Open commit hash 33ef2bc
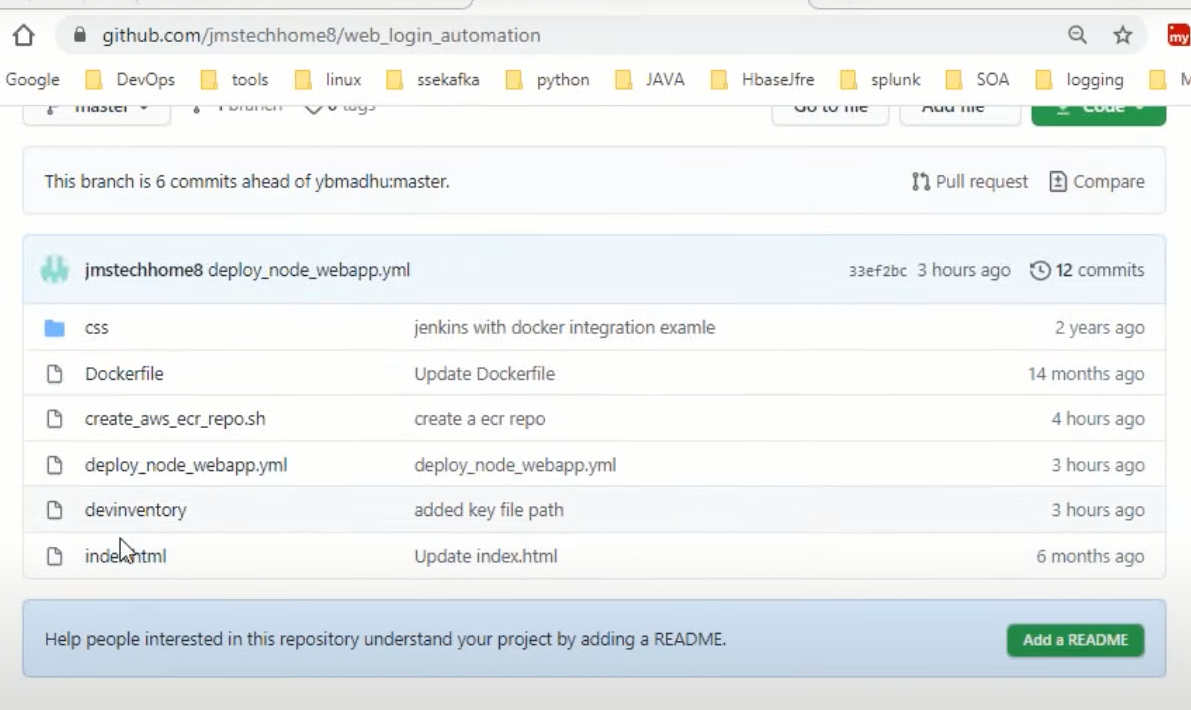Screen dimensions: 1191x710 (x=877, y=271)
